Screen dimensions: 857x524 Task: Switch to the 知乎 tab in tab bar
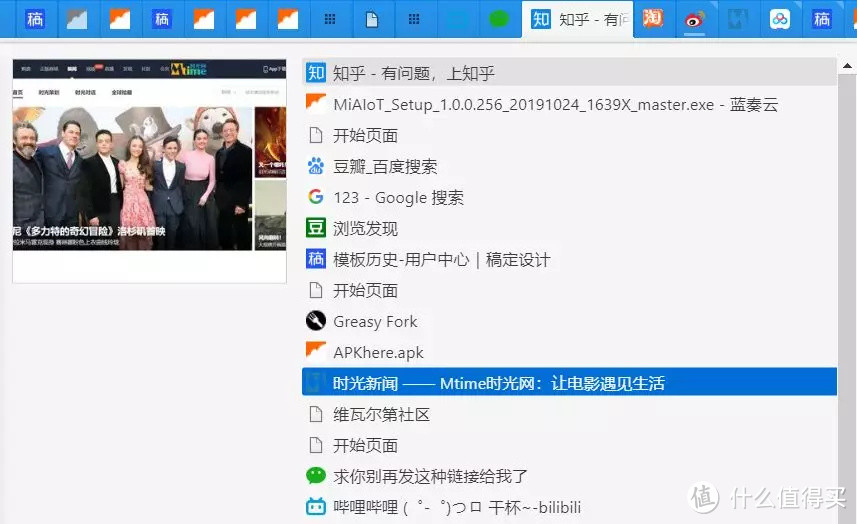tap(577, 19)
